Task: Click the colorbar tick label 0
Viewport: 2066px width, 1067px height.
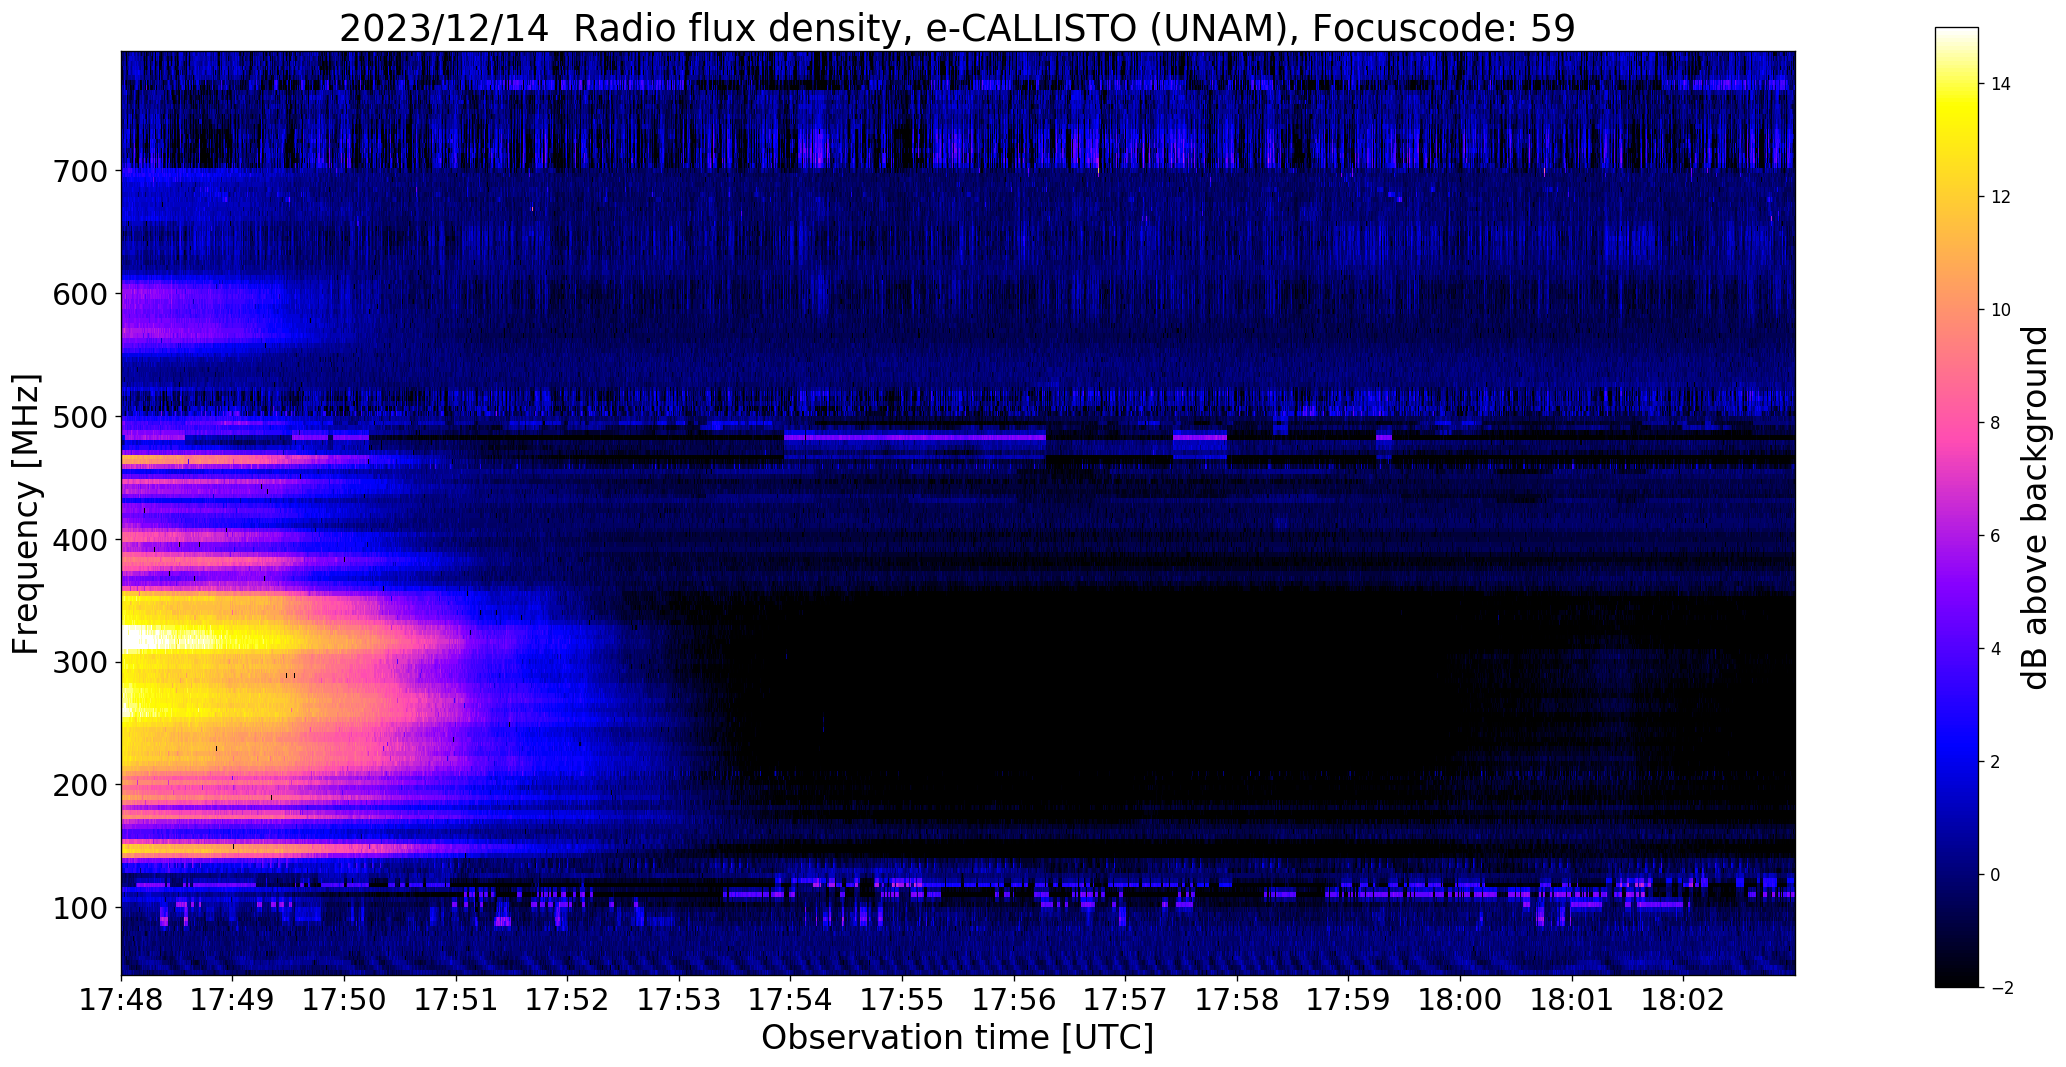Action: 1996,875
